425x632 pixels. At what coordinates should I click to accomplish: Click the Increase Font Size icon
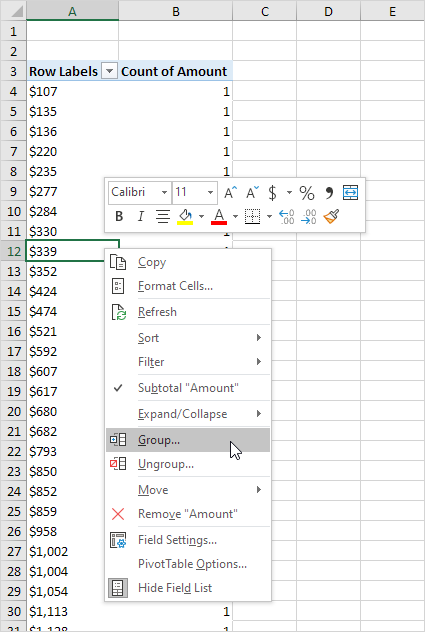pos(231,193)
